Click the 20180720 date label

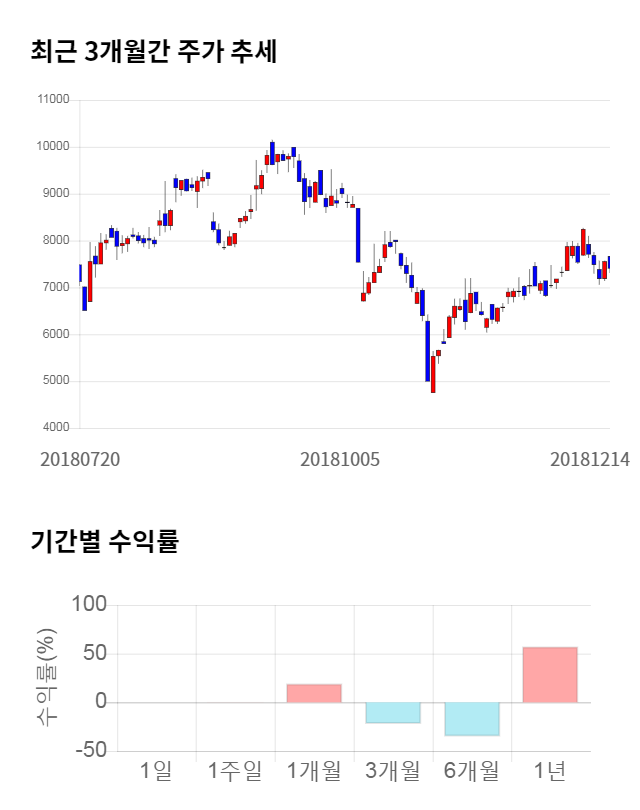[x=80, y=459]
